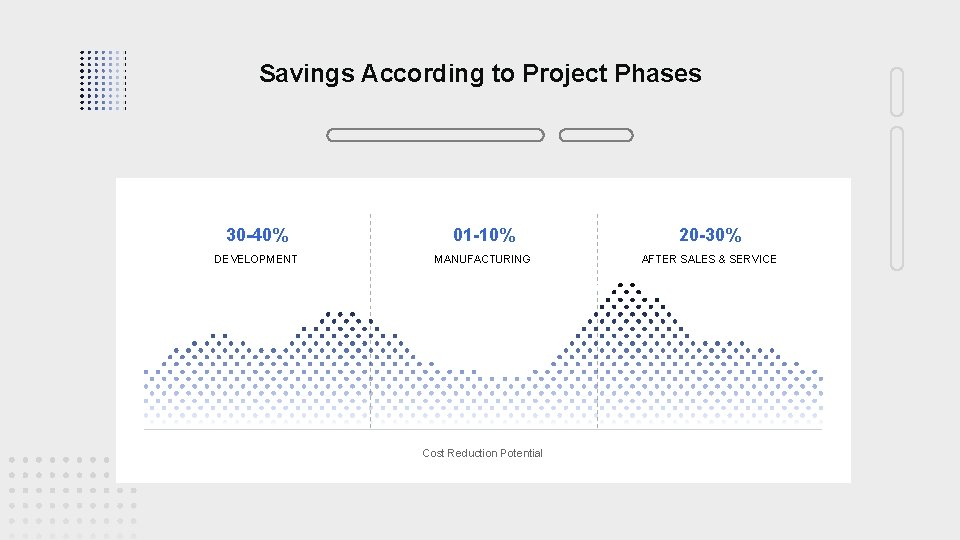
Task: Click the tallest dark dot peak in chart
Action: [x=628, y=300]
